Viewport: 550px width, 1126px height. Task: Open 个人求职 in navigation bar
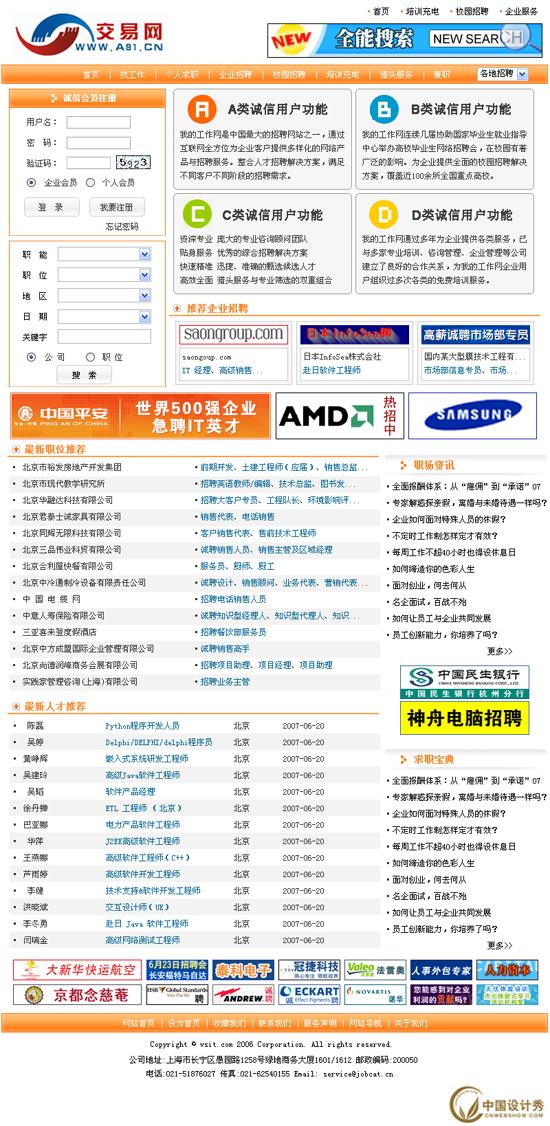point(182,75)
